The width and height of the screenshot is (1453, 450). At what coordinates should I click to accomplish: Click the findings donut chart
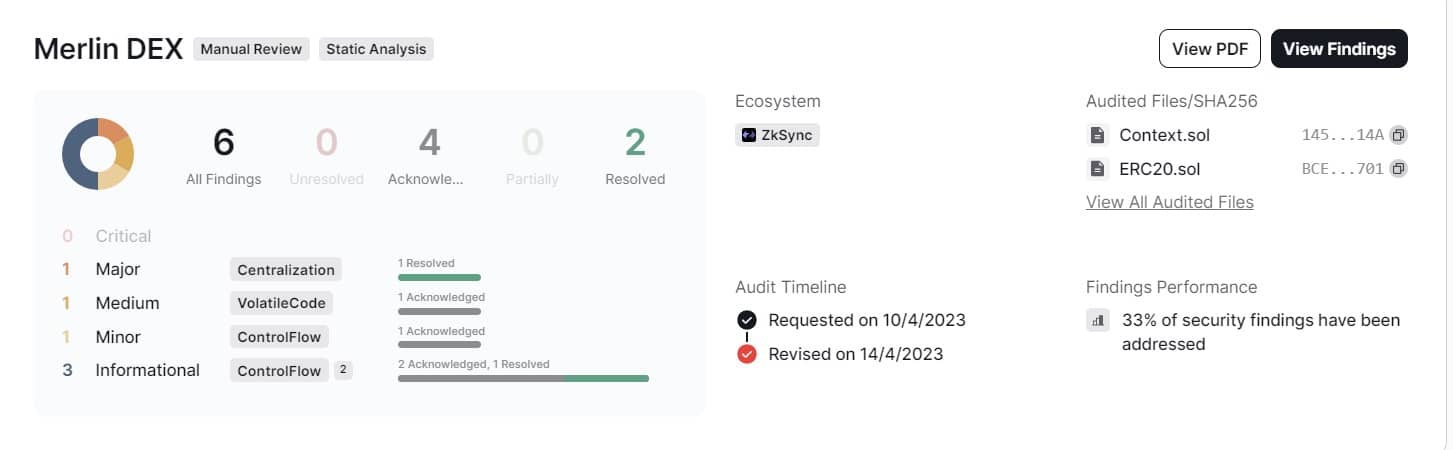98,154
